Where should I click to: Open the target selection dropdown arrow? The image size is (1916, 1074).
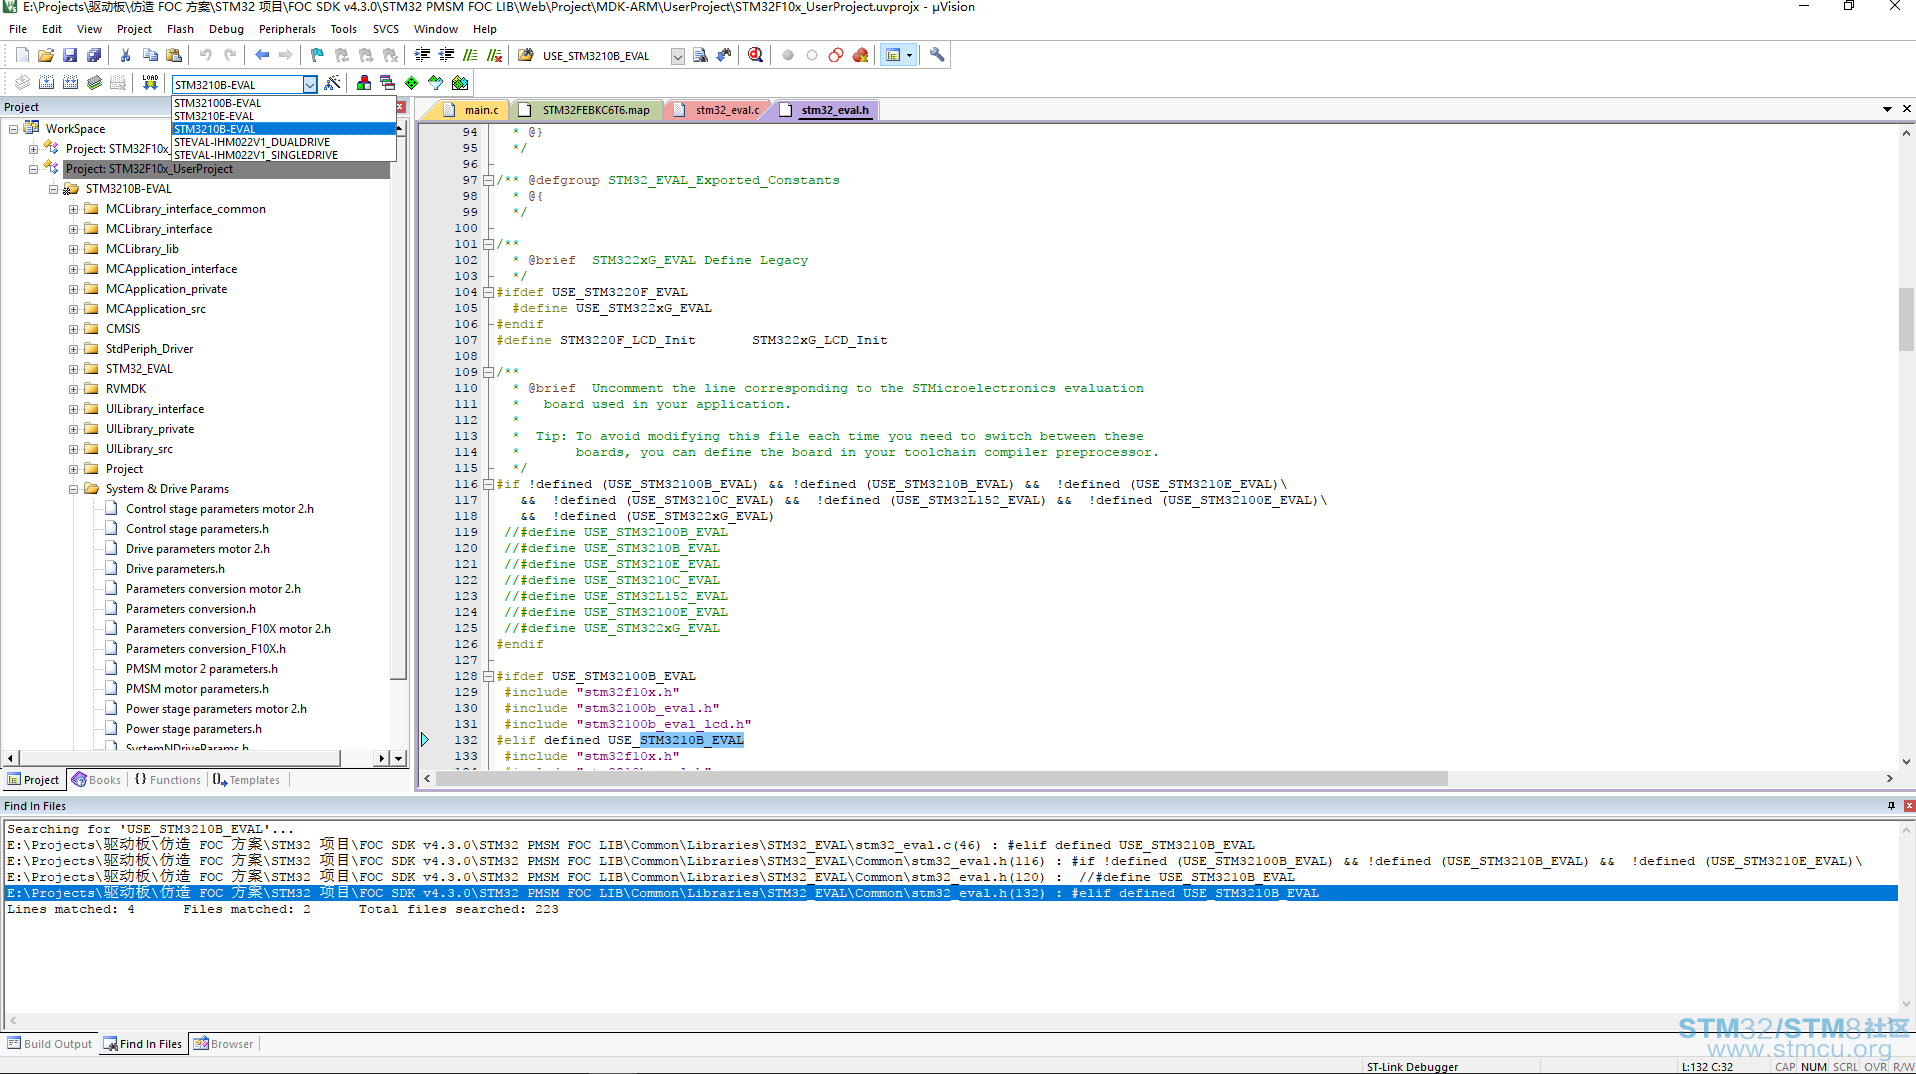[310, 85]
